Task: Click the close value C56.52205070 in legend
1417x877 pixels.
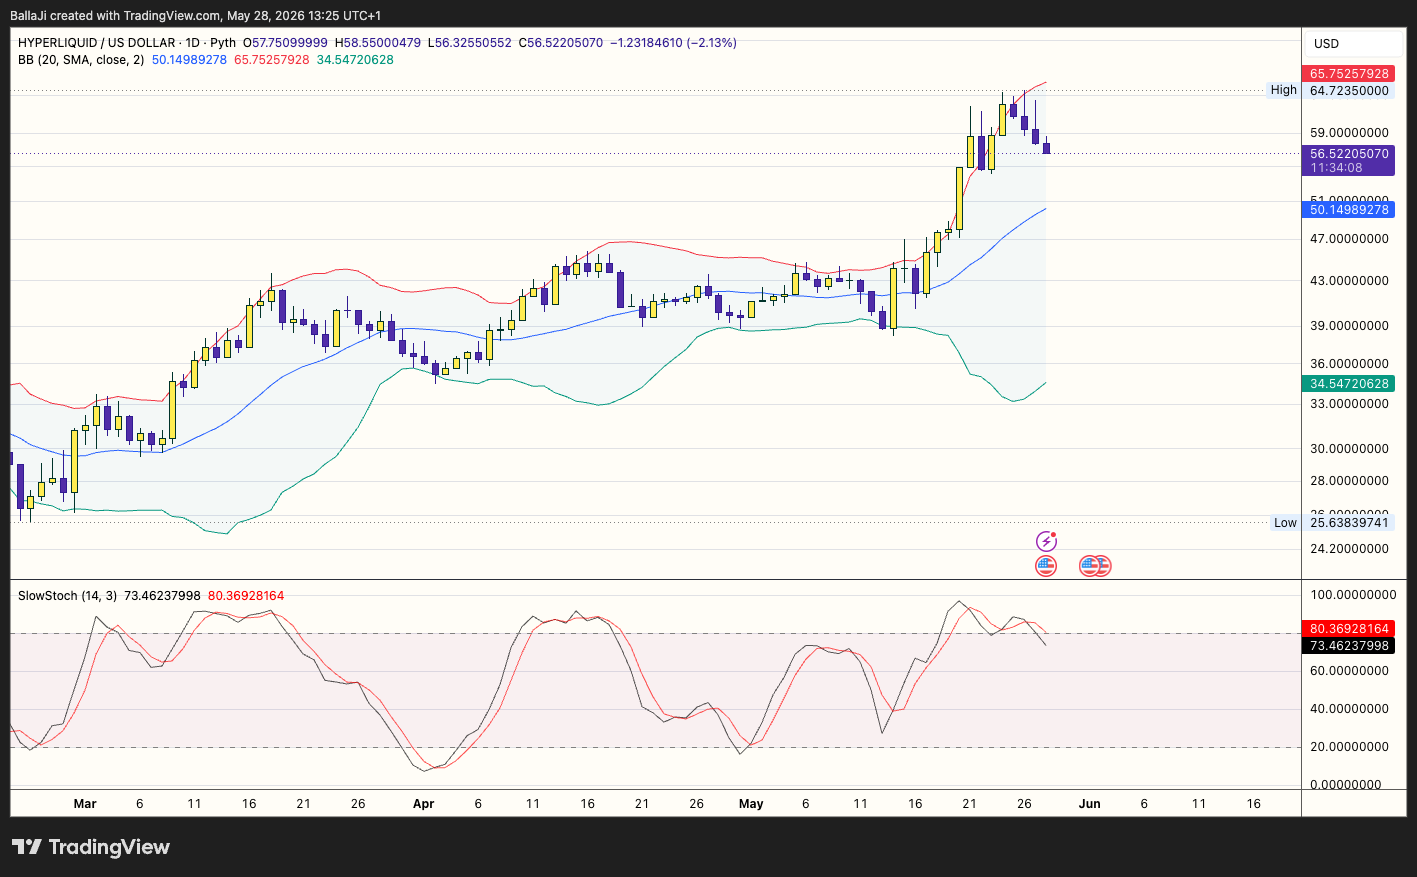Action: point(561,43)
